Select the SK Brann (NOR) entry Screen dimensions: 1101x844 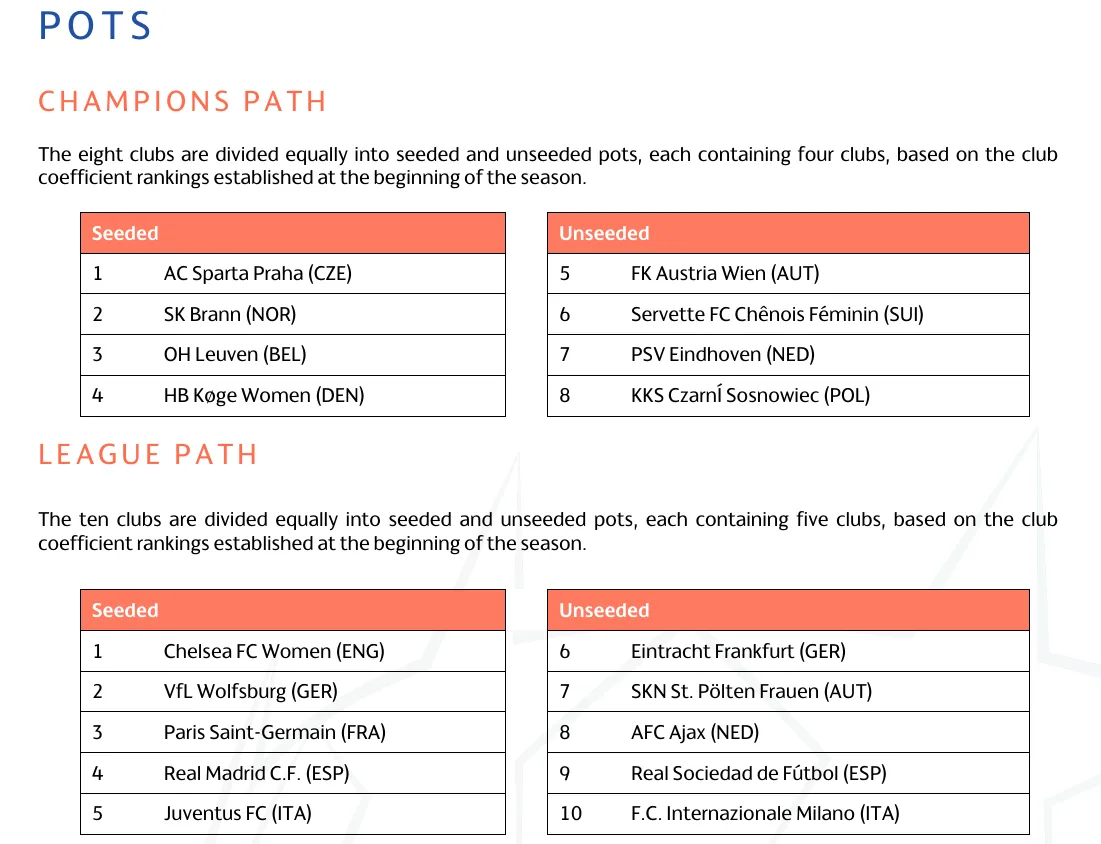pyautogui.click(x=293, y=315)
